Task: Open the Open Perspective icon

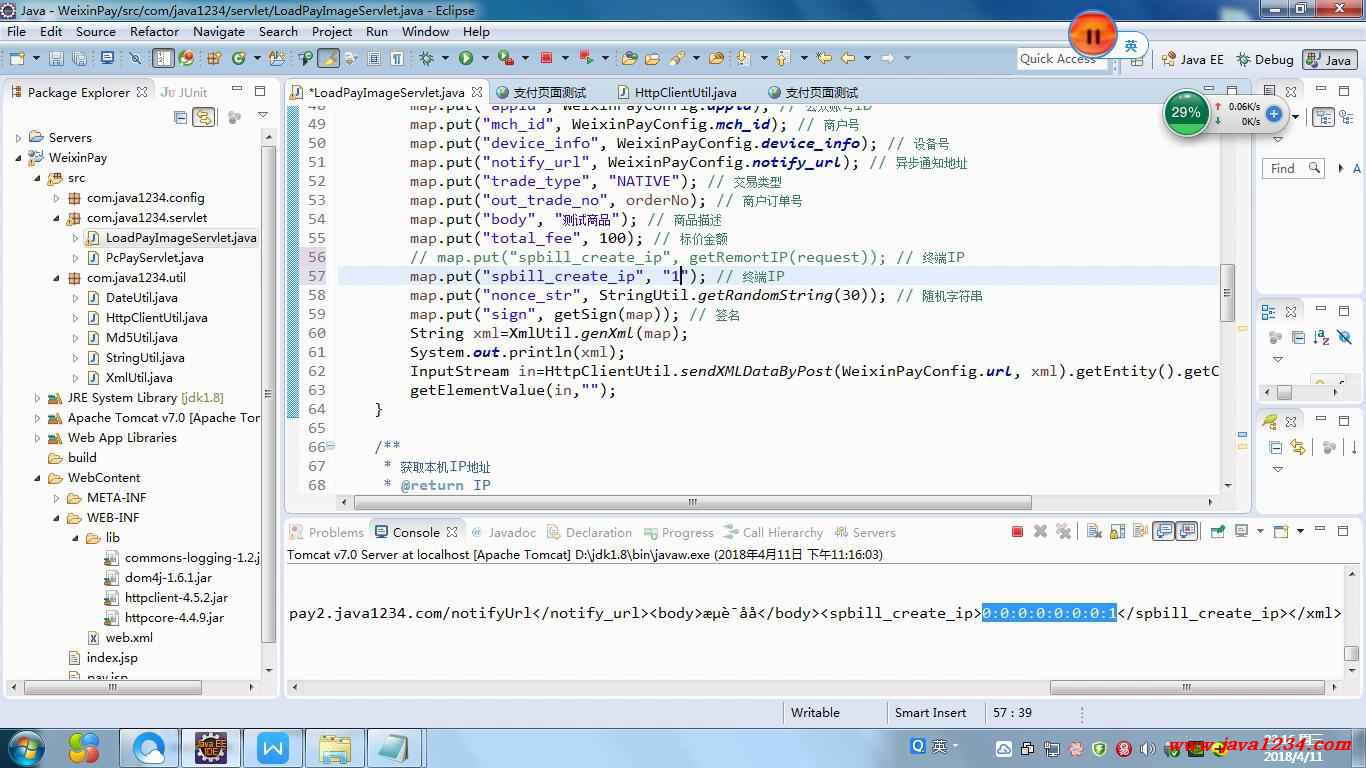Action: pos(1139,60)
